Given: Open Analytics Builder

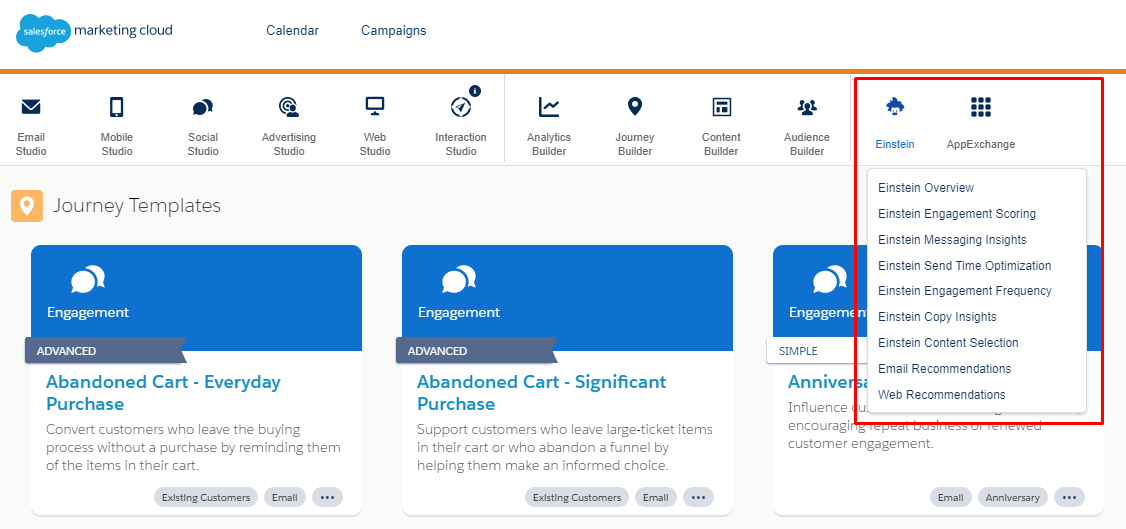Looking at the screenshot, I should 549,126.
